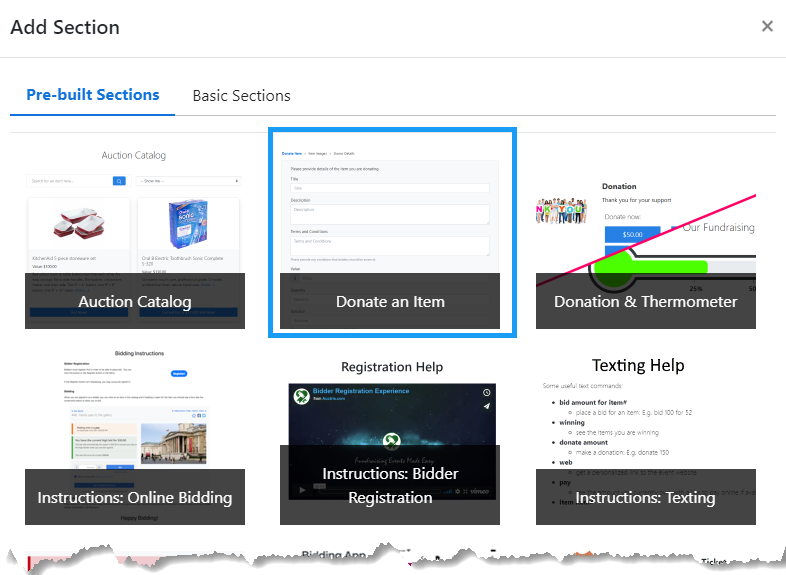This screenshot has height=575, width=786.
Task: Select the Pre-built Sections tab
Action: (93, 95)
